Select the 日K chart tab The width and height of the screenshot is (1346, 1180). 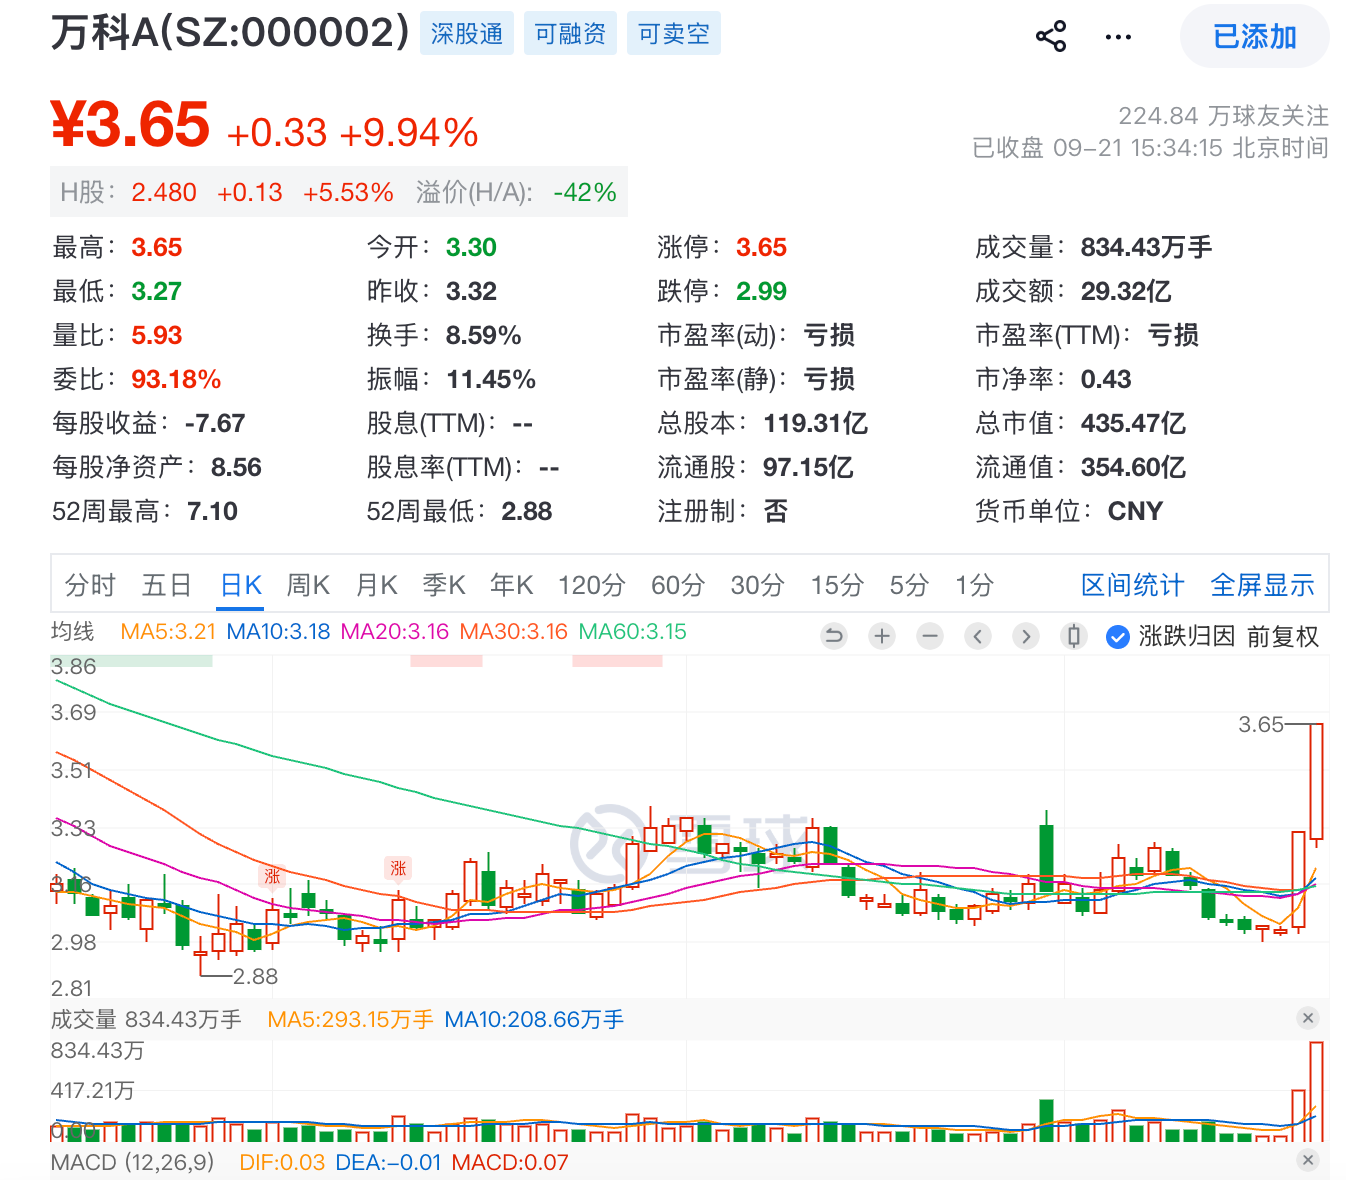pos(241,585)
